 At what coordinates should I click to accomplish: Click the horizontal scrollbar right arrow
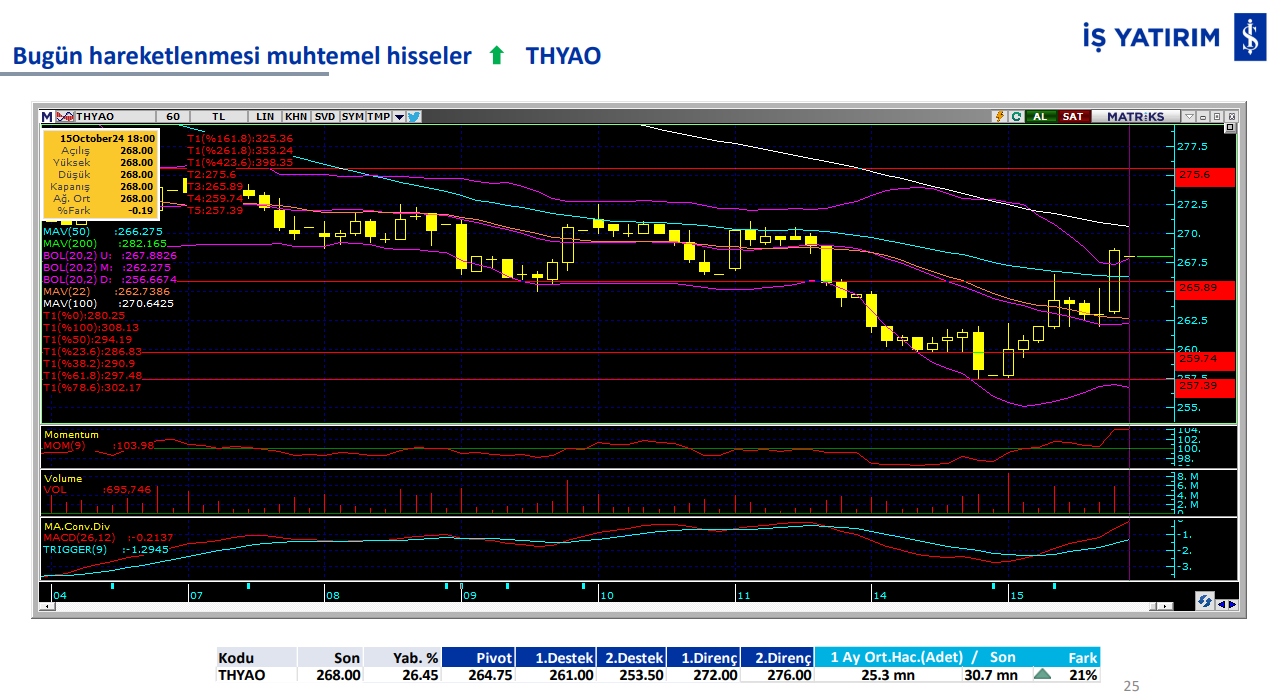tap(1232, 604)
